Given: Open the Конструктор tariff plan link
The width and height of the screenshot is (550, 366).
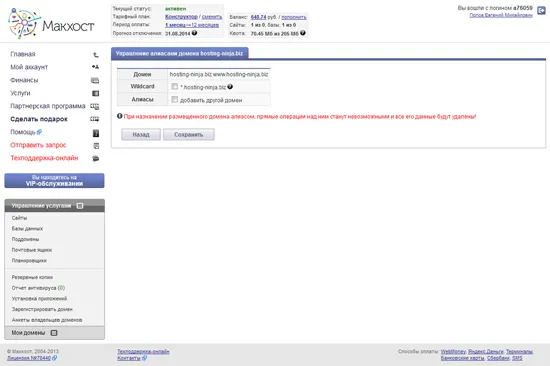Looking at the screenshot, I should click(181, 16).
